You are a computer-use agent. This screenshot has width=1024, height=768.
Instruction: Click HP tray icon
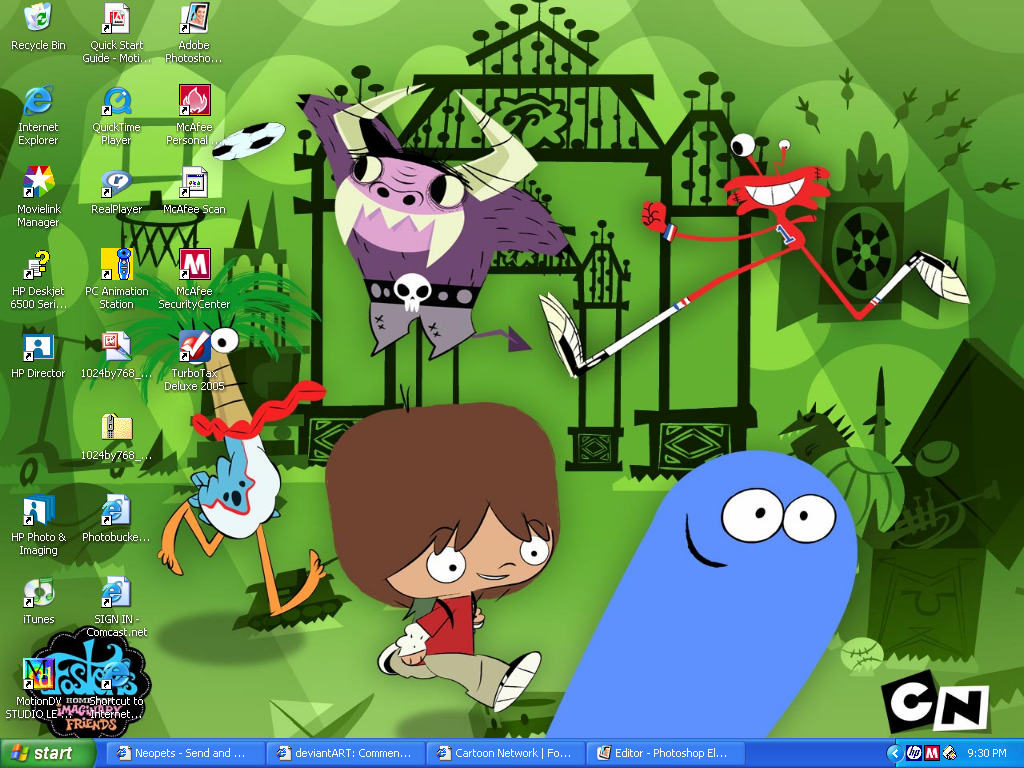pyautogui.click(x=914, y=753)
